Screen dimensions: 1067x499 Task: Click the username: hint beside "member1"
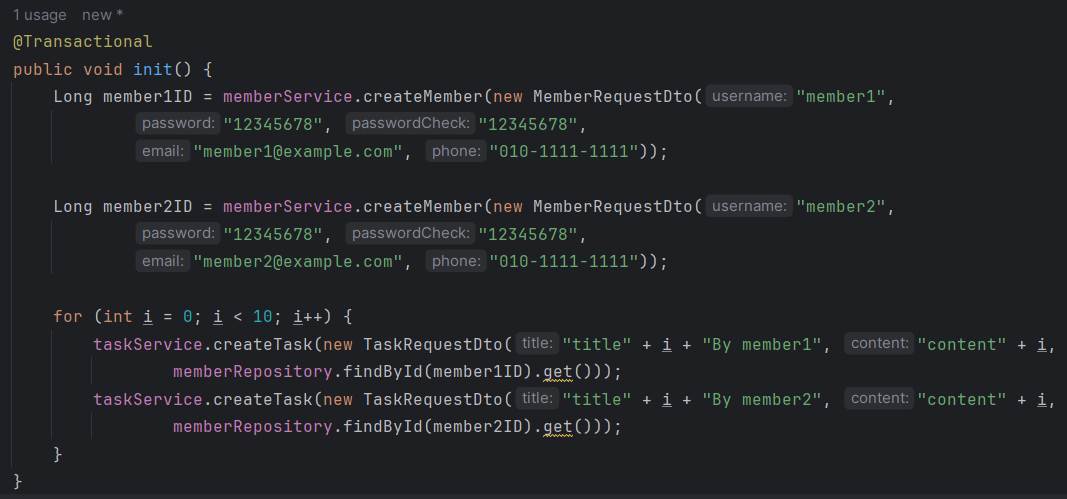click(x=749, y=97)
